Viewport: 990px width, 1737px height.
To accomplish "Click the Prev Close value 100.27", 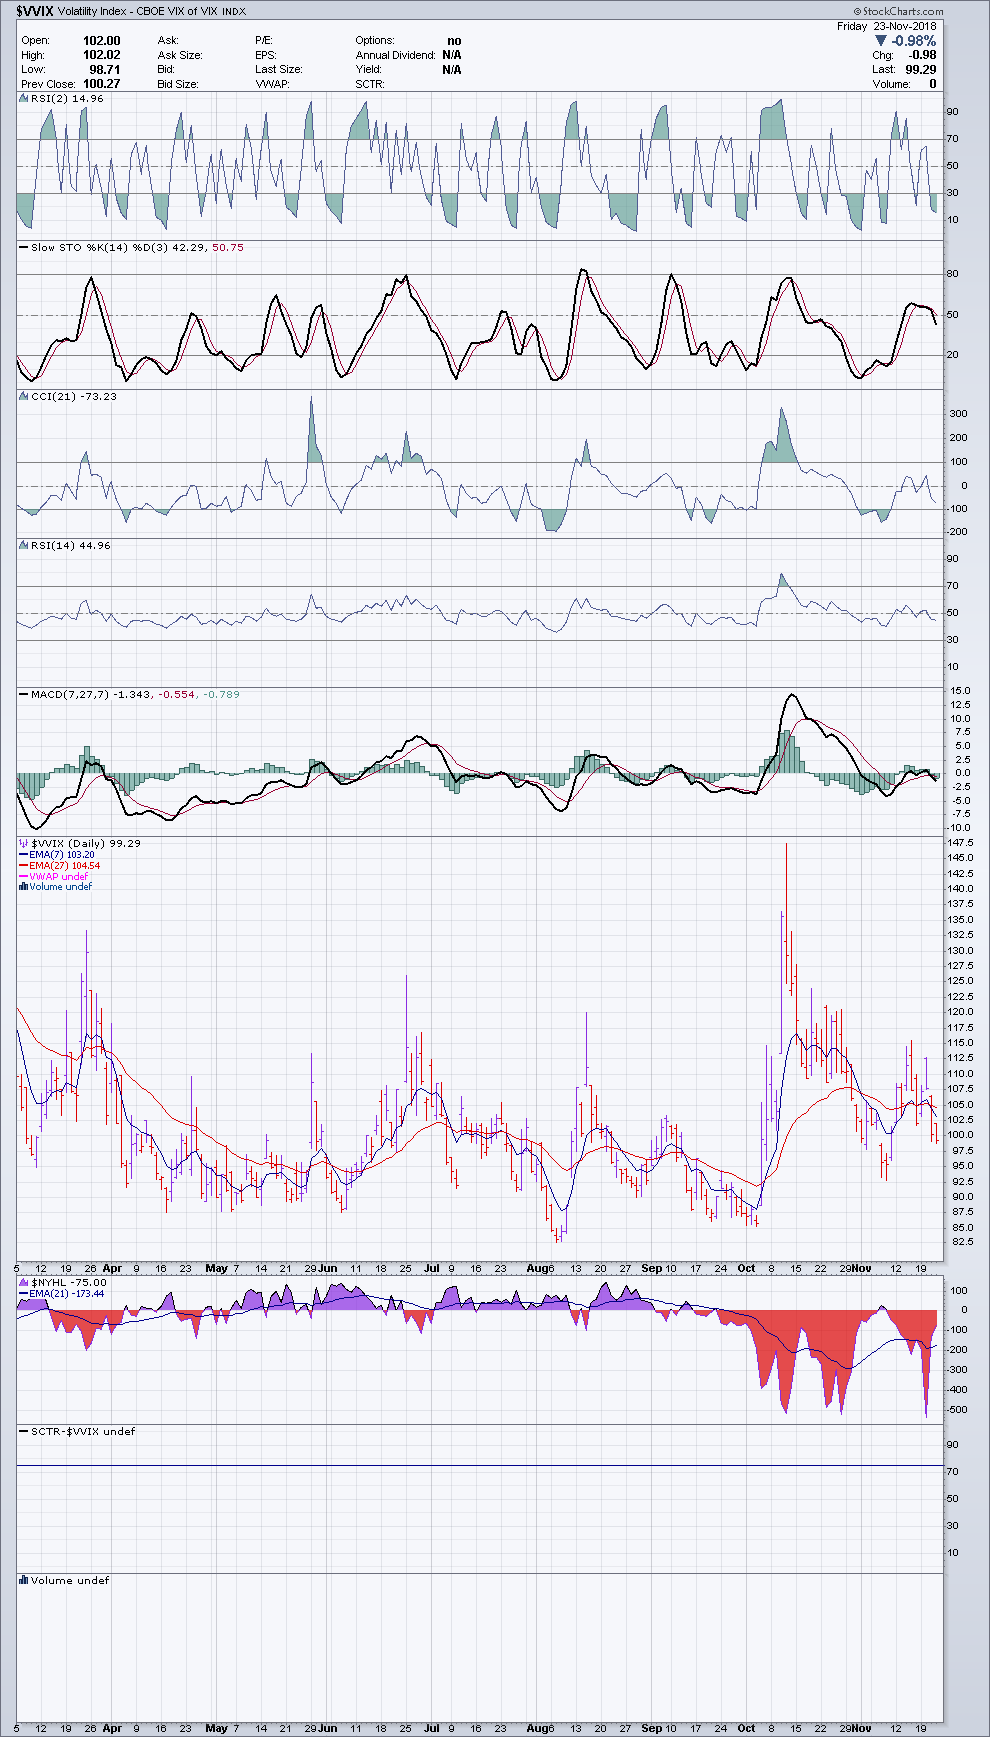I will pyautogui.click(x=101, y=84).
